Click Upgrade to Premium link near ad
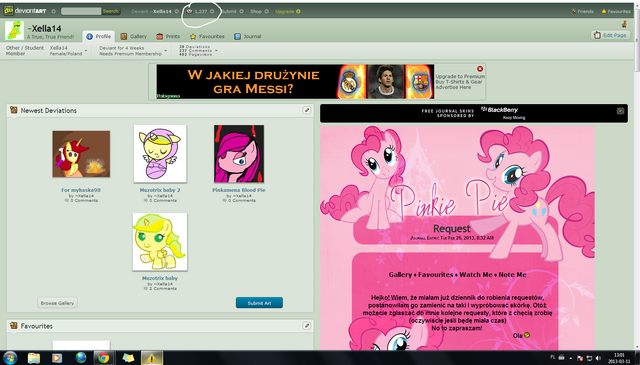The image size is (640, 365). [x=460, y=76]
